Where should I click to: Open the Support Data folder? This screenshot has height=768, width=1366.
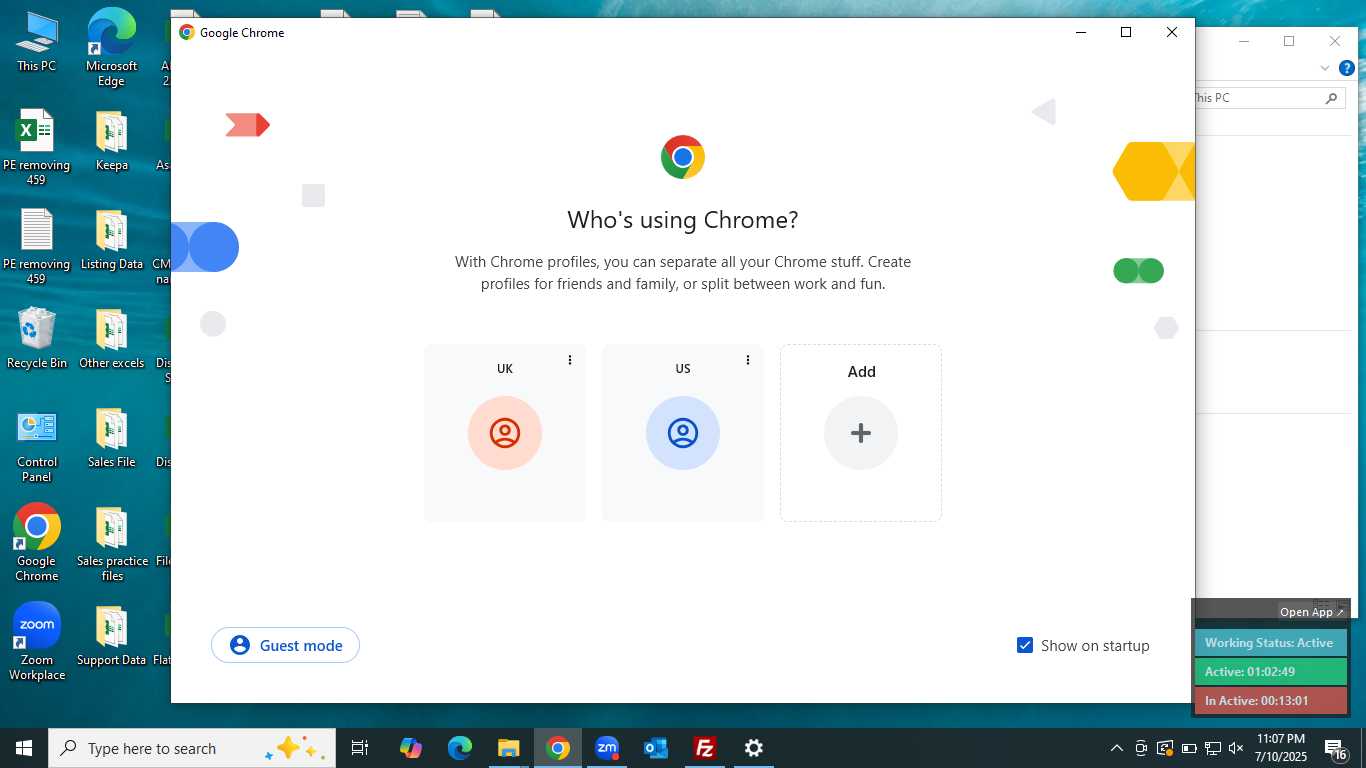(111, 636)
